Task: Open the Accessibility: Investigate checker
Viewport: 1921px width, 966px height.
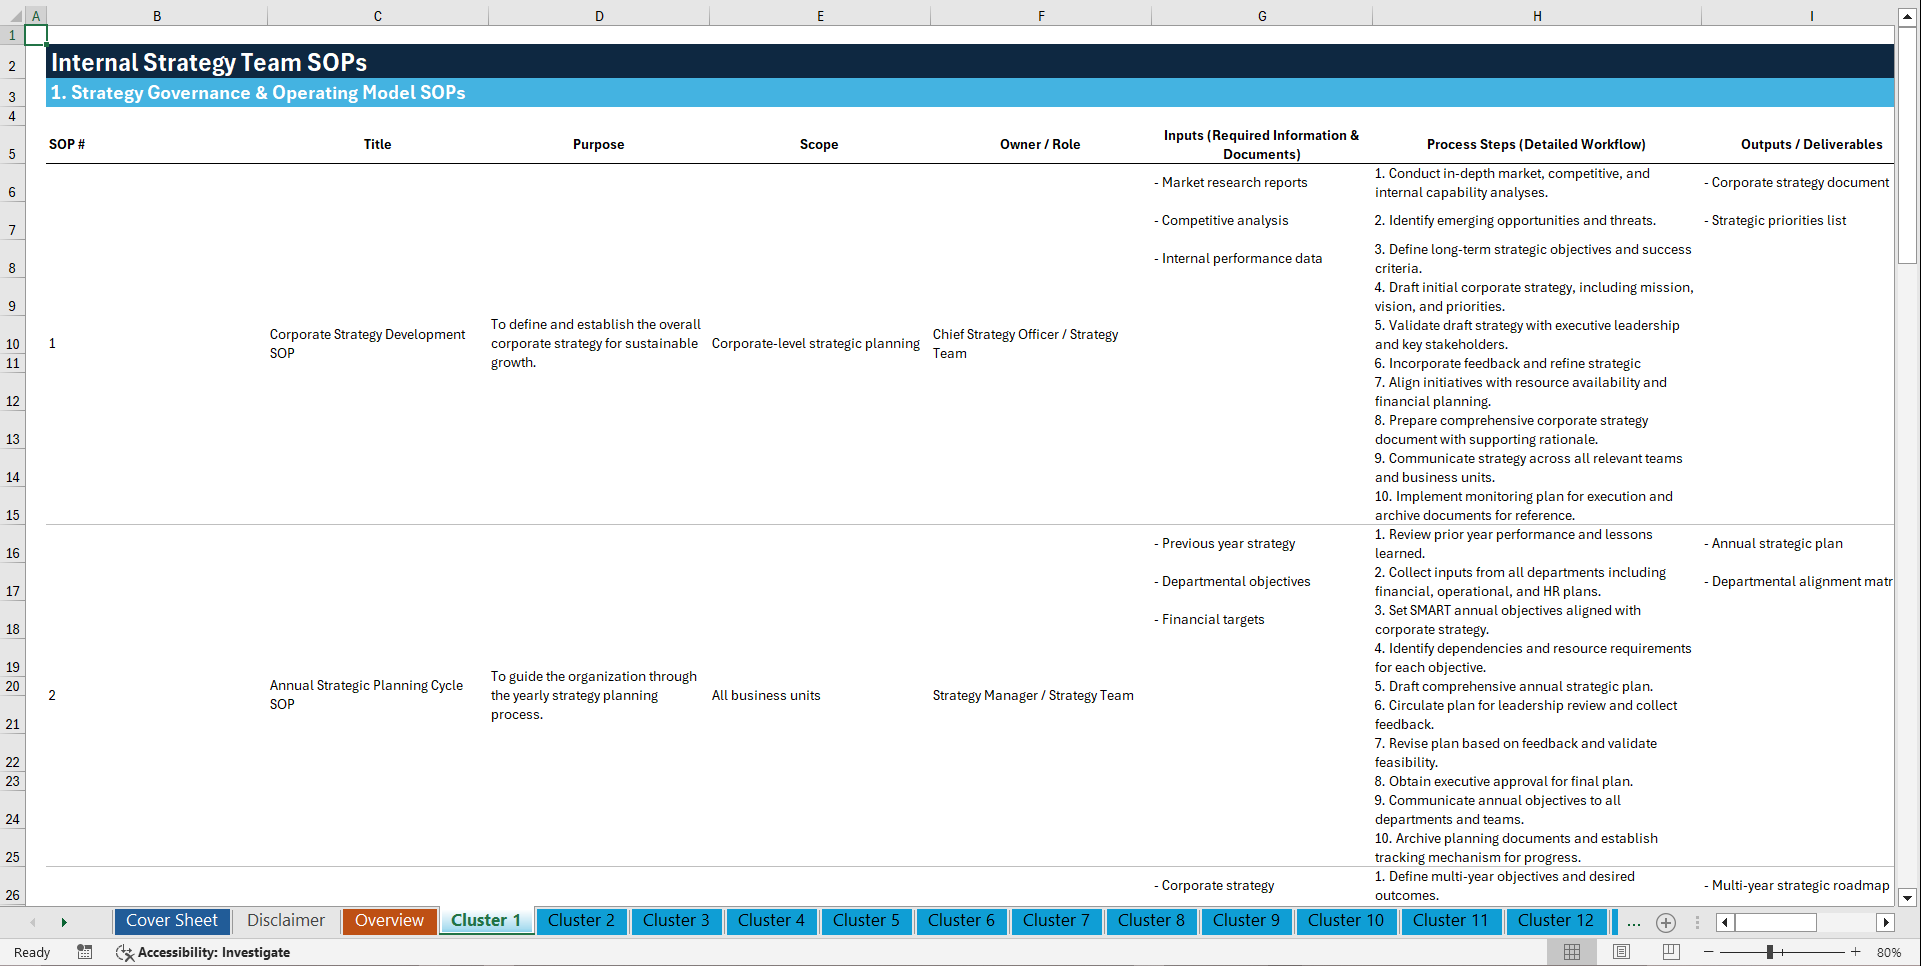Action: 203,952
